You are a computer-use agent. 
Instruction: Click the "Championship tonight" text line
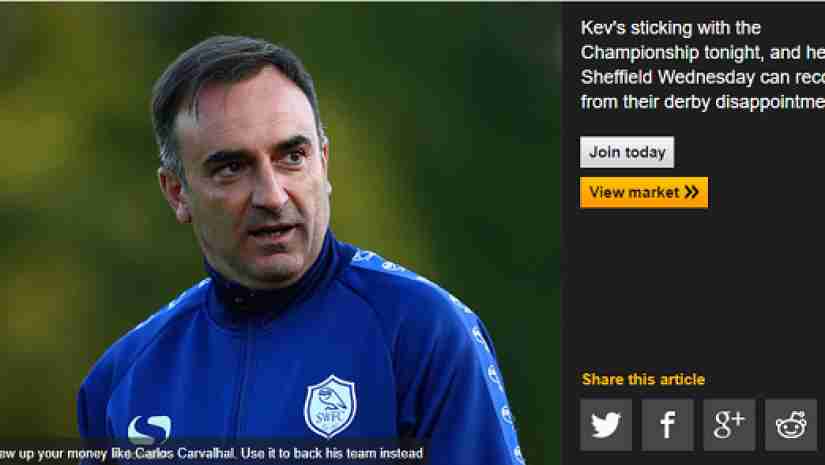coord(702,53)
